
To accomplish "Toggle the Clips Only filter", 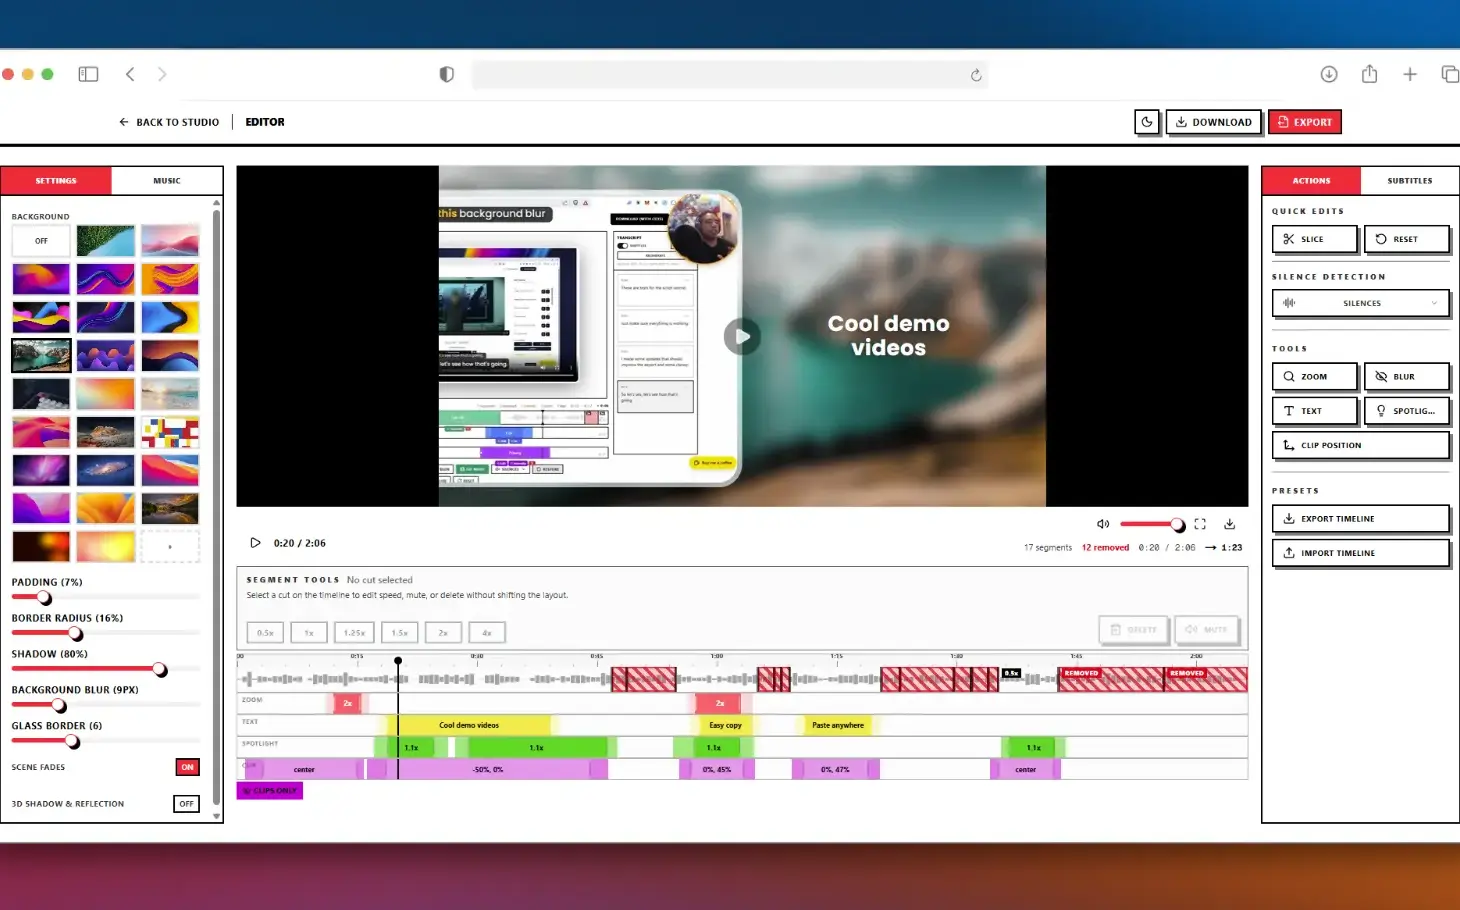I will pyautogui.click(x=269, y=790).
